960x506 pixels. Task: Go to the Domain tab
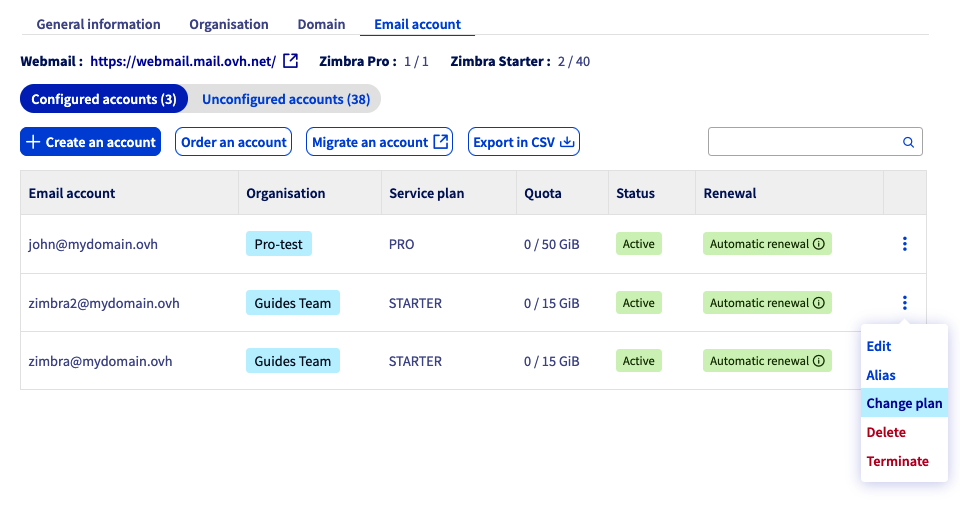[321, 24]
